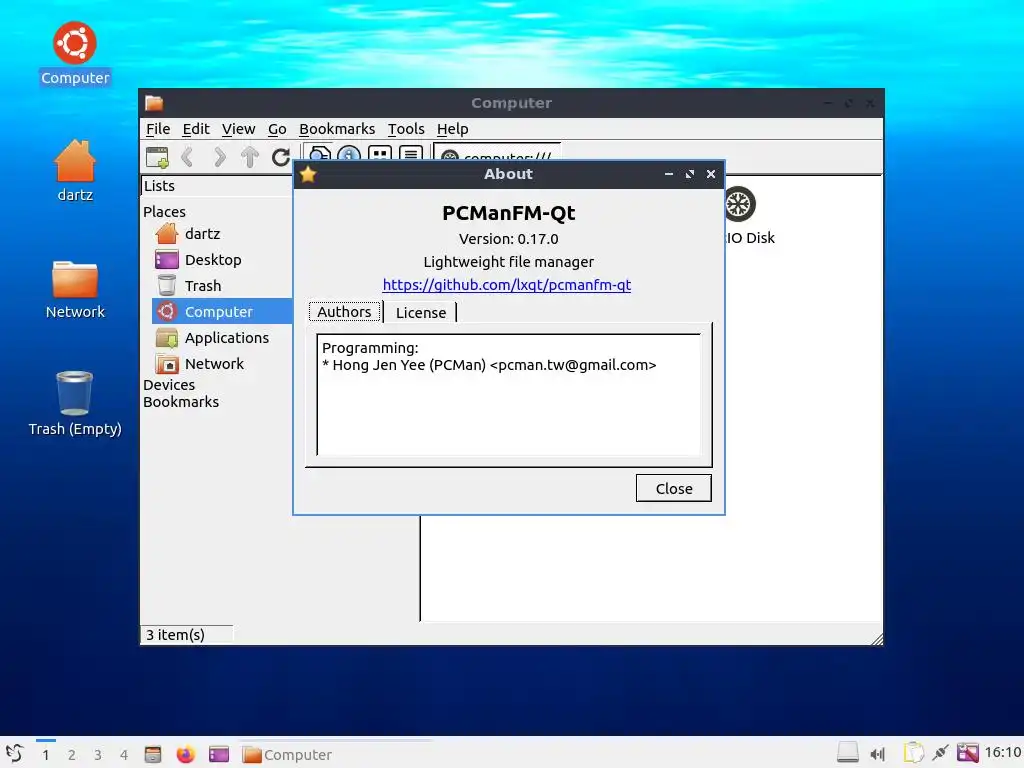
Task: Launch Firefox from the panel
Action: (185, 754)
